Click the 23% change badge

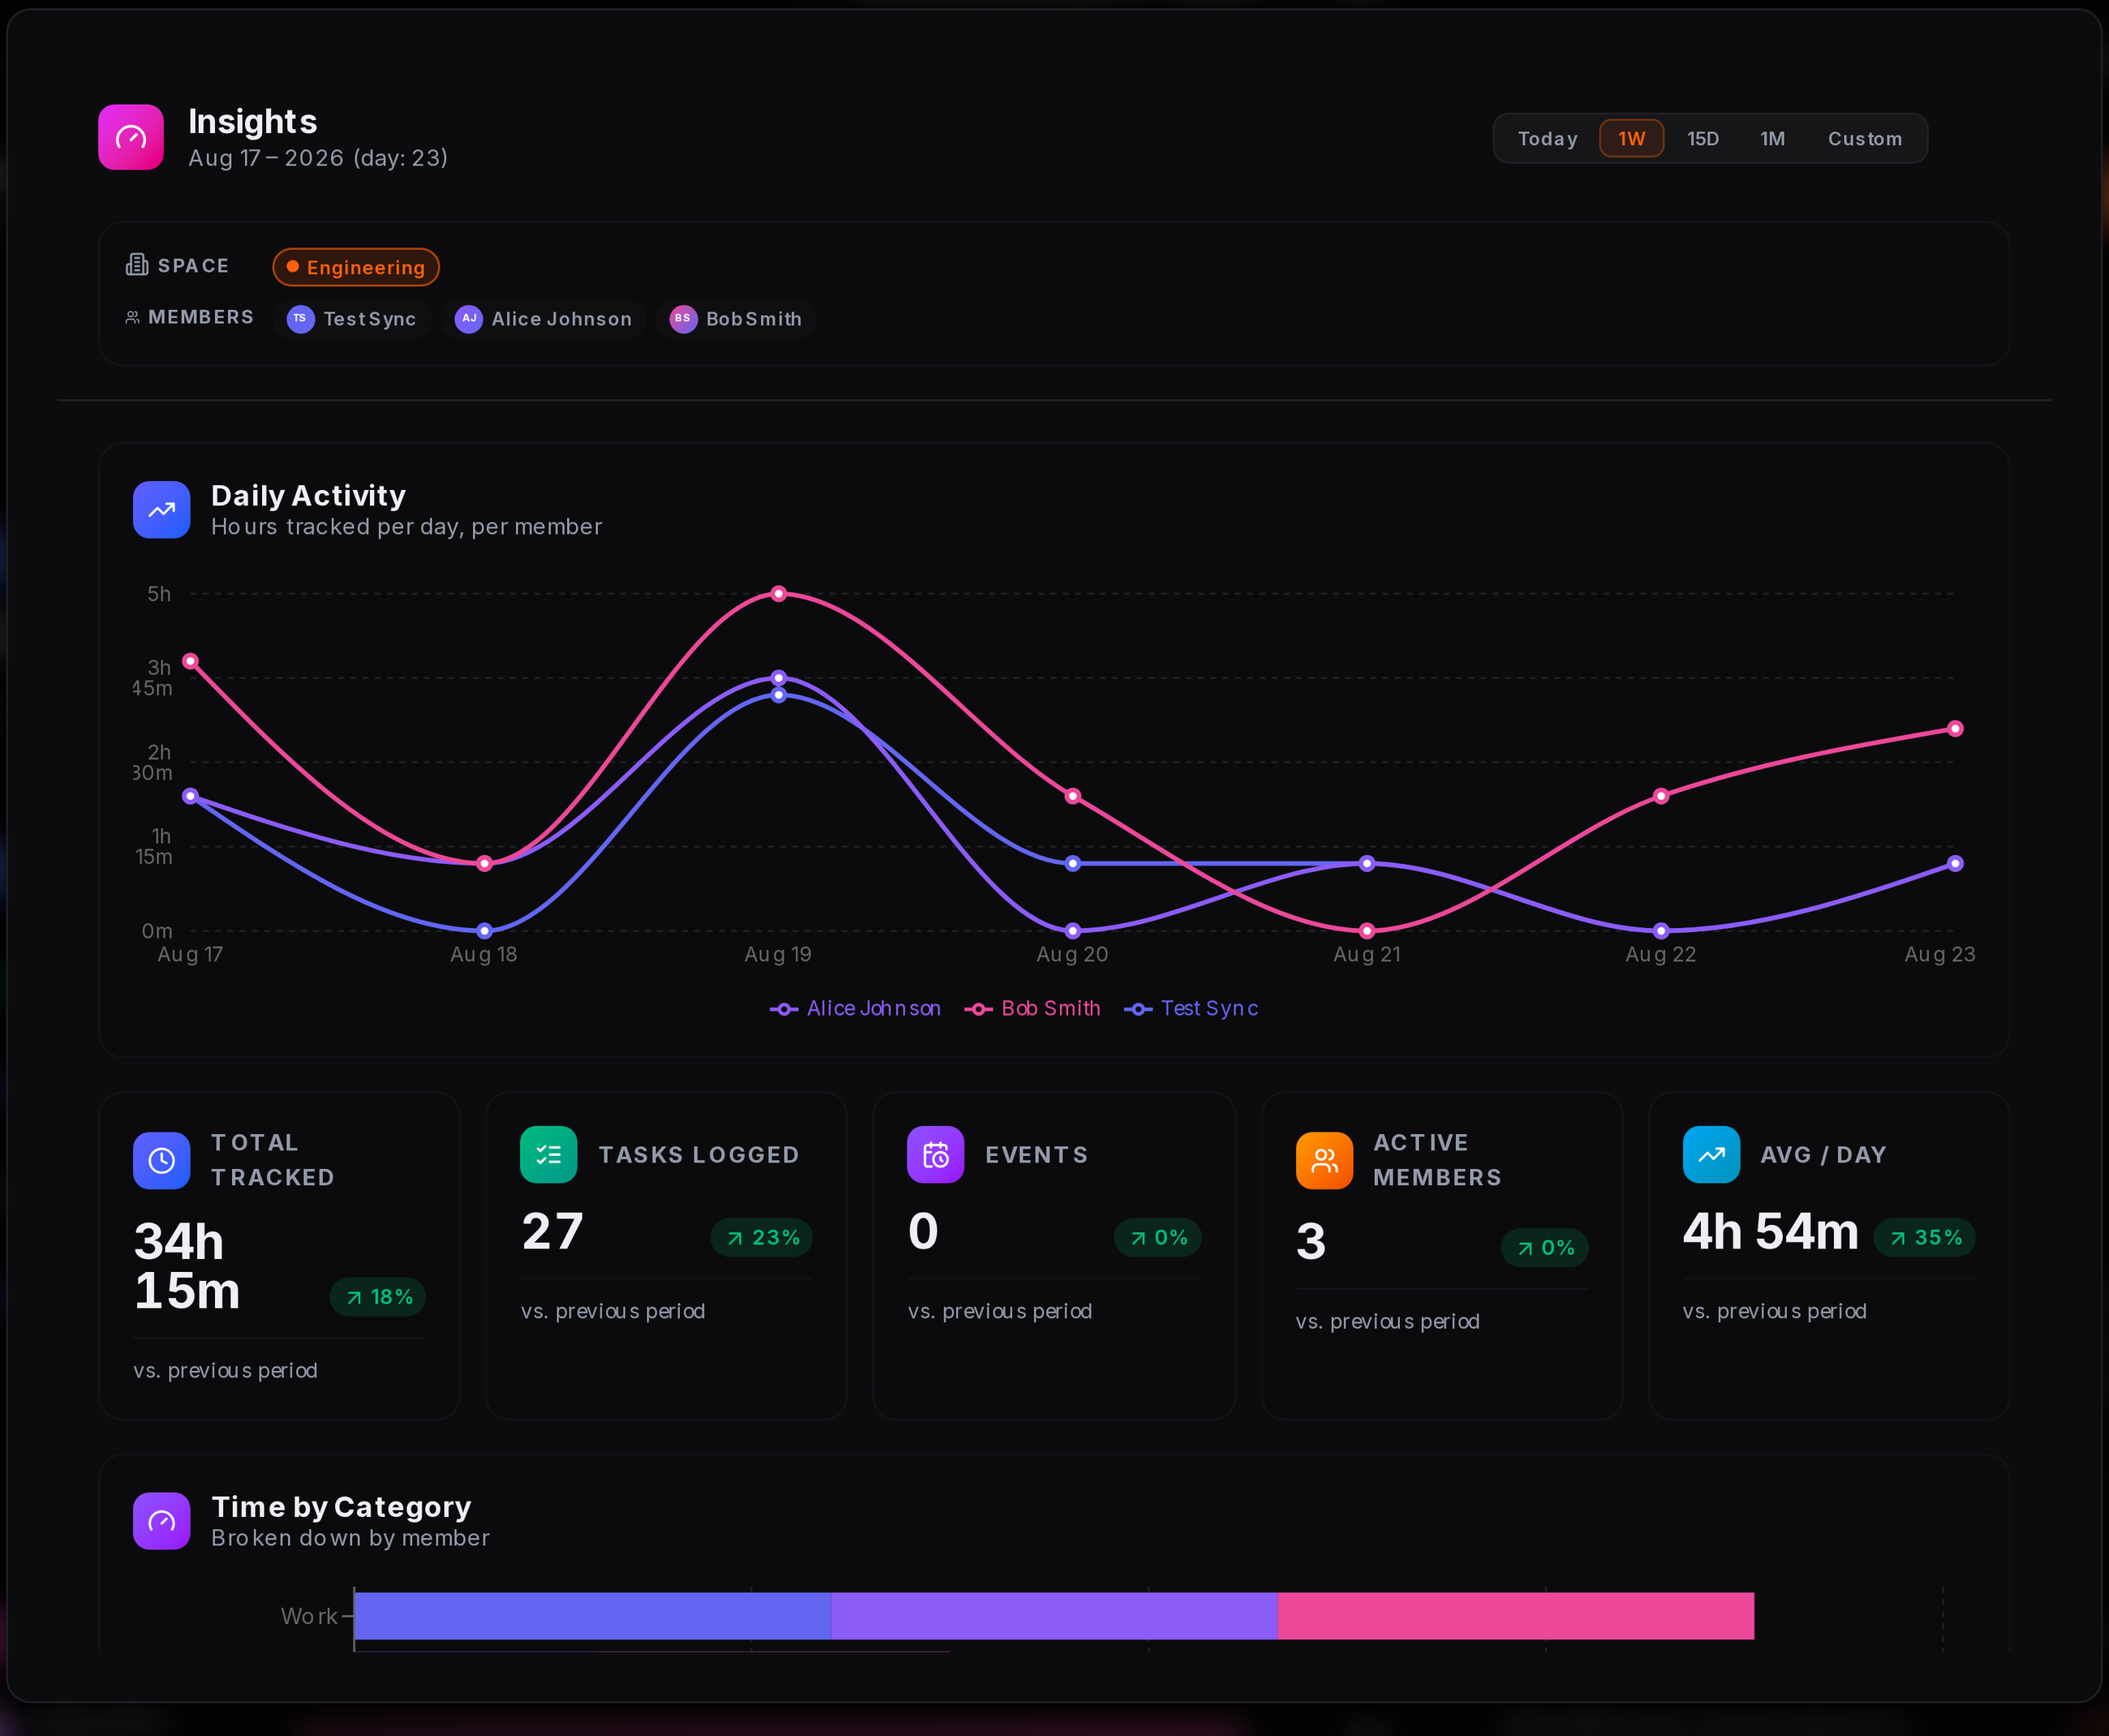(762, 1238)
